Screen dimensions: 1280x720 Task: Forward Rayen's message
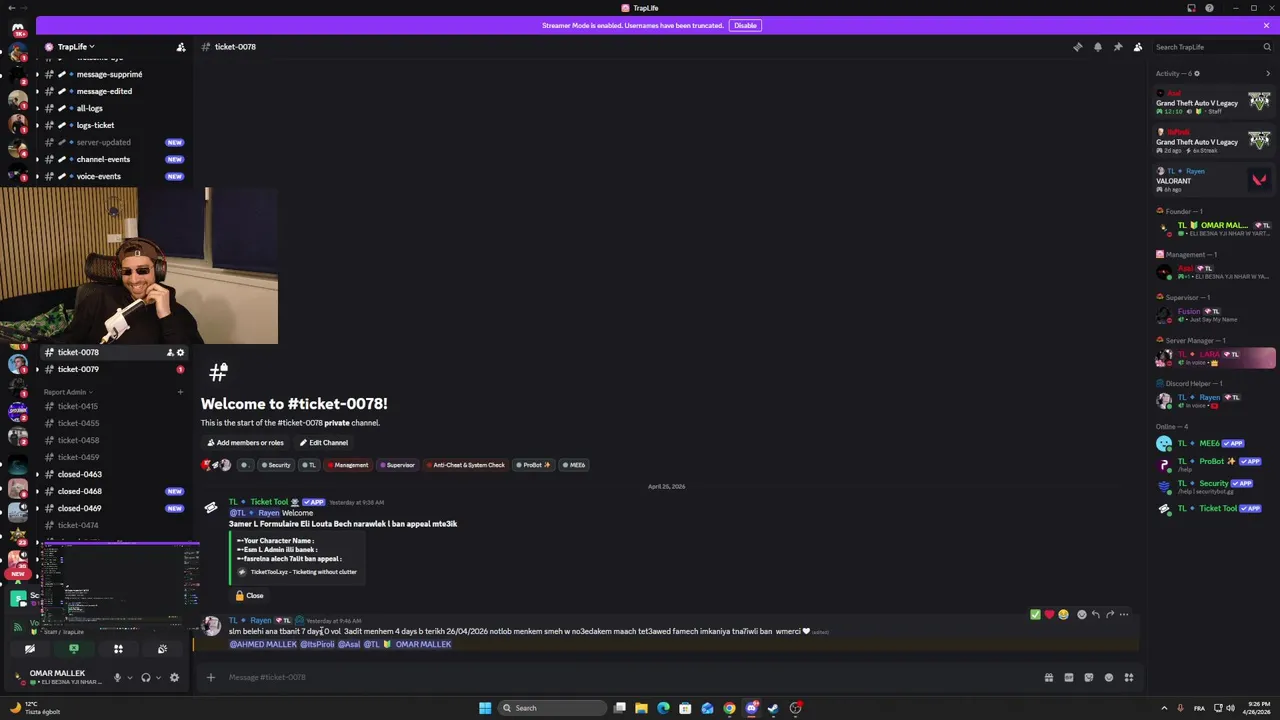coord(1109,614)
